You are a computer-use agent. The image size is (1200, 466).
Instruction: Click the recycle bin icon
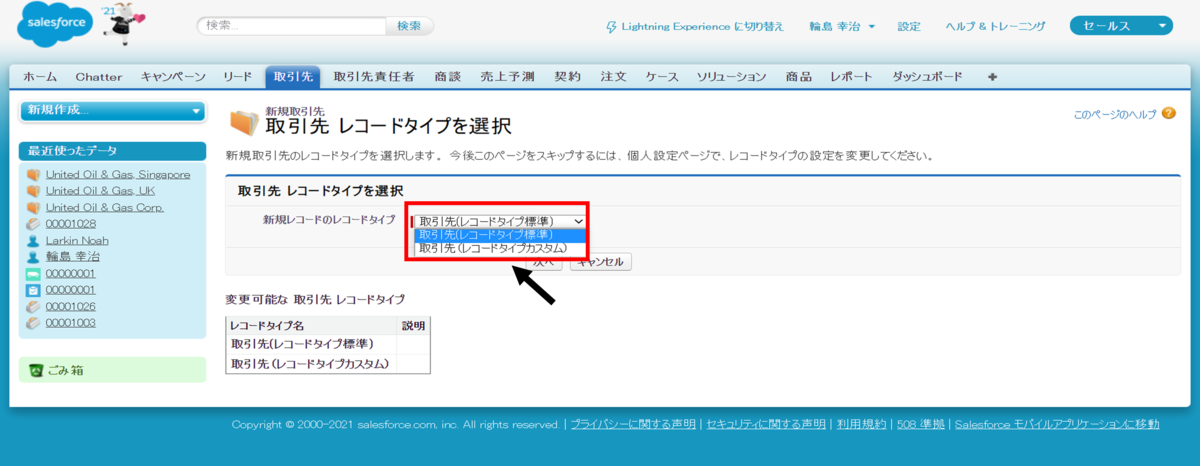point(36,370)
